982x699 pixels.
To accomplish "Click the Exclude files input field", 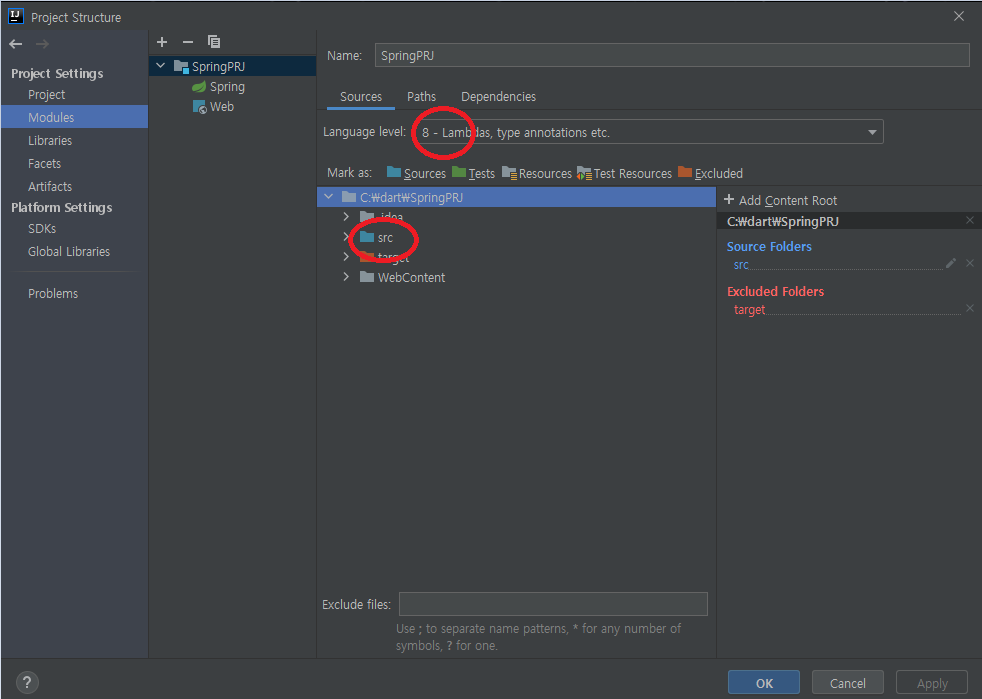I will point(553,604).
